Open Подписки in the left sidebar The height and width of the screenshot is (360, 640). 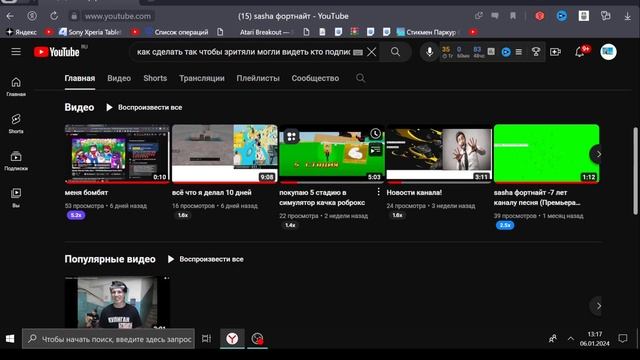coord(16,161)
